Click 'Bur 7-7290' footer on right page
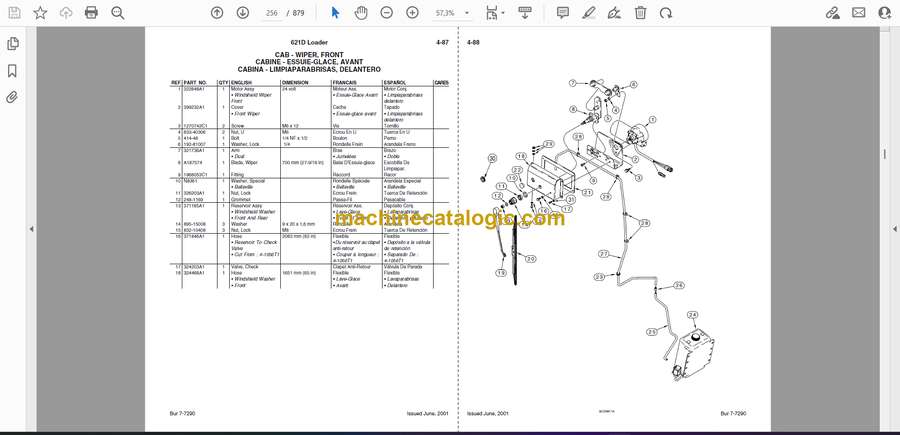 point(734,413)
